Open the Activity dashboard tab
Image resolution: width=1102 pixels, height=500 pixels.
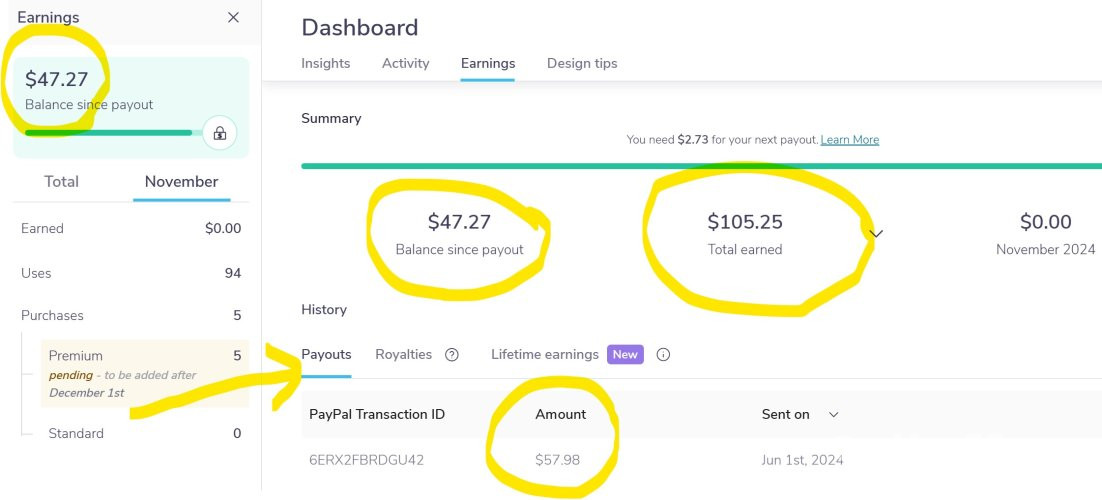(x=406, y=63)
